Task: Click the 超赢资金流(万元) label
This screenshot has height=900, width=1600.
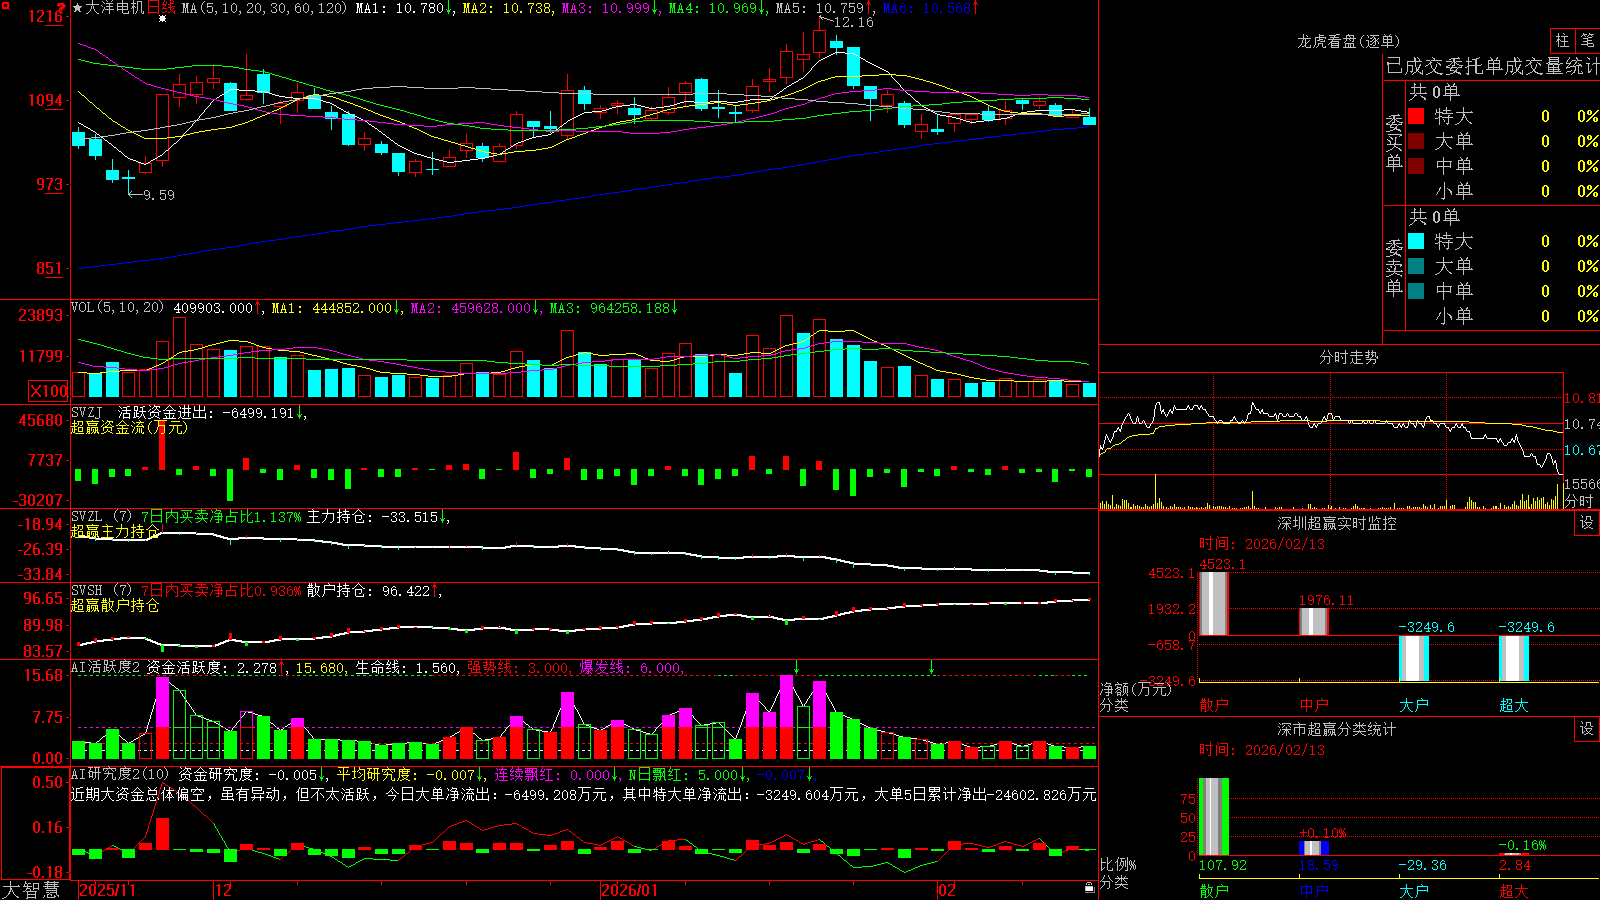Action: point(129,427)
